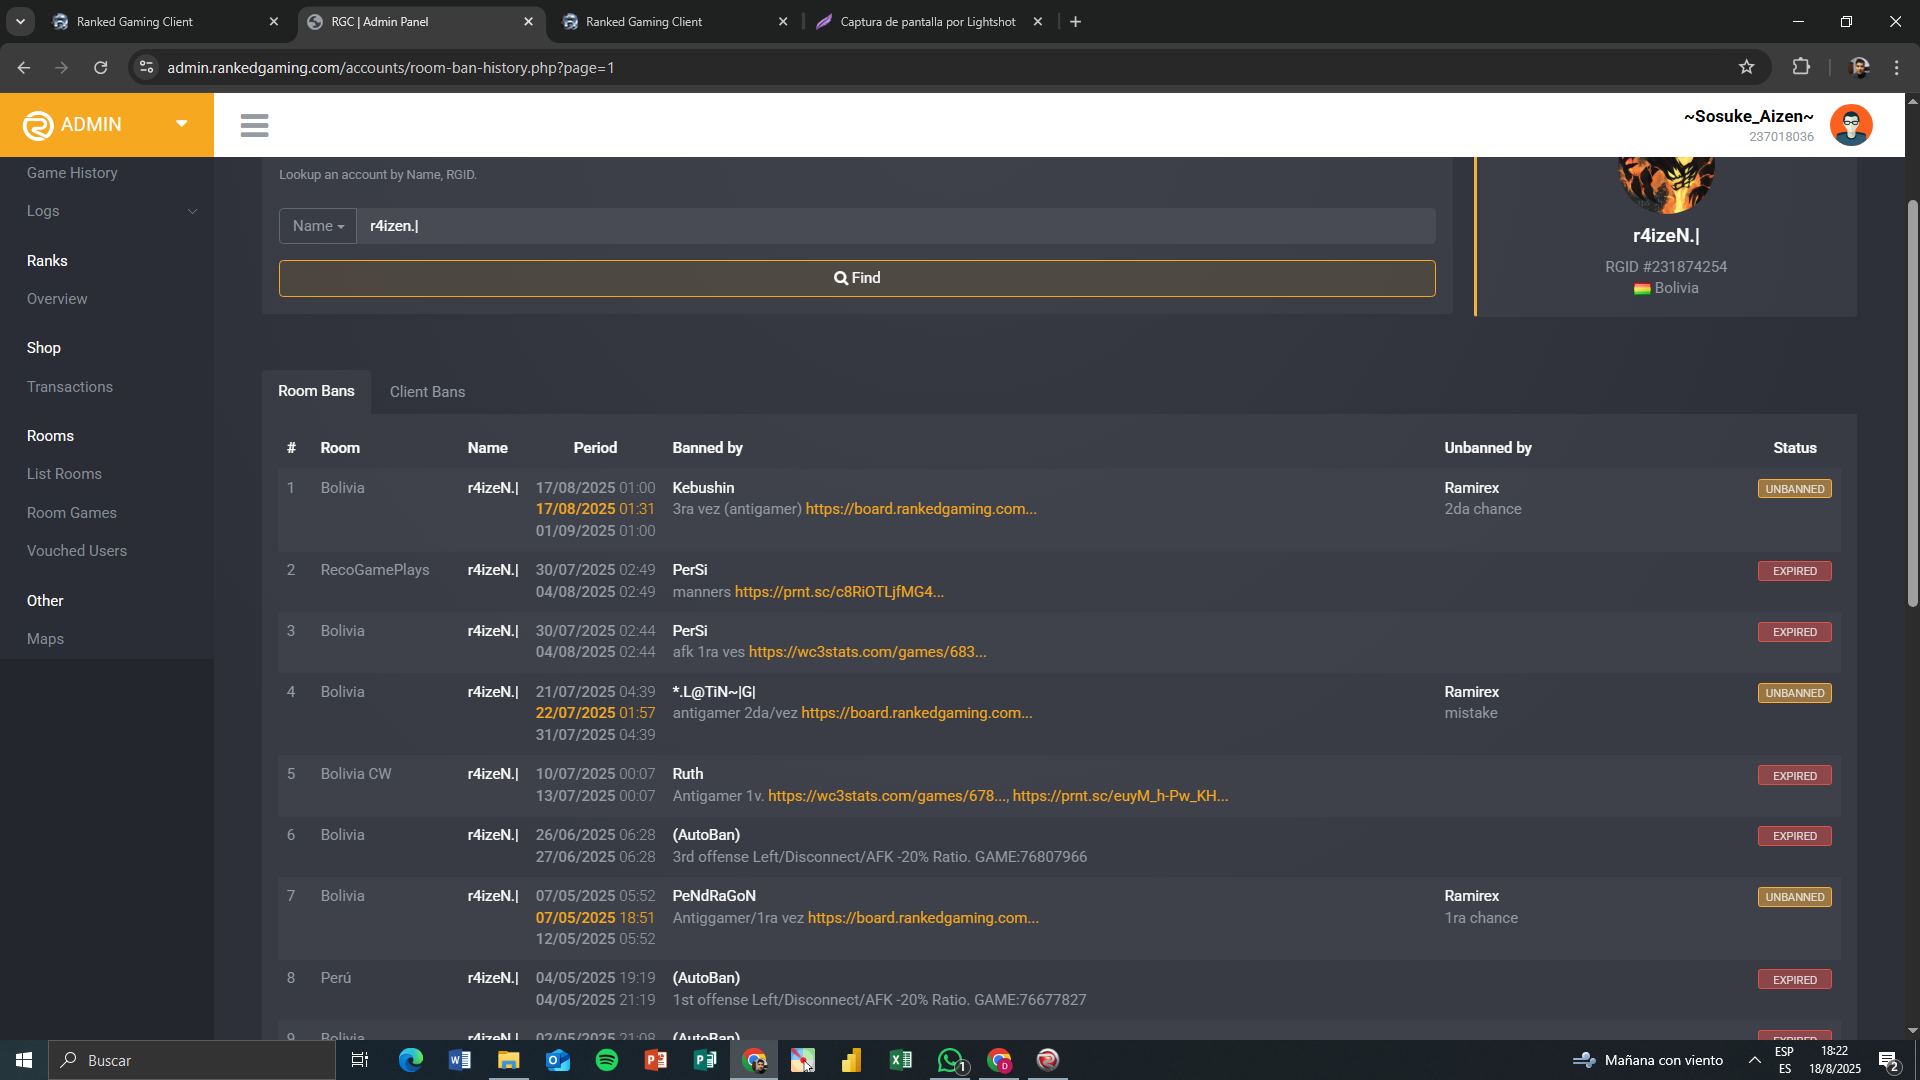Screen dimensions: 1920x1080
Task: Click into the account lookup input field
Action: pos(896,226)
